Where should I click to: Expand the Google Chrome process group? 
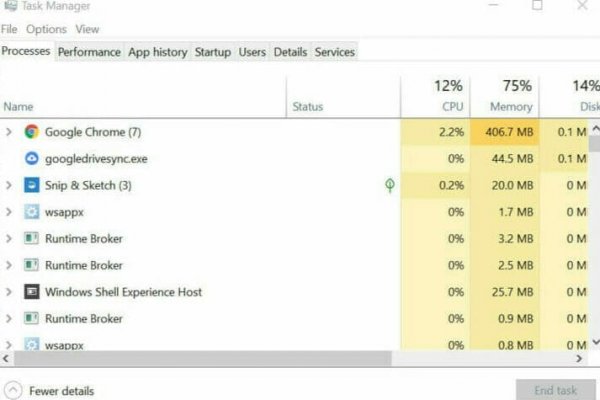coord(9,132)
